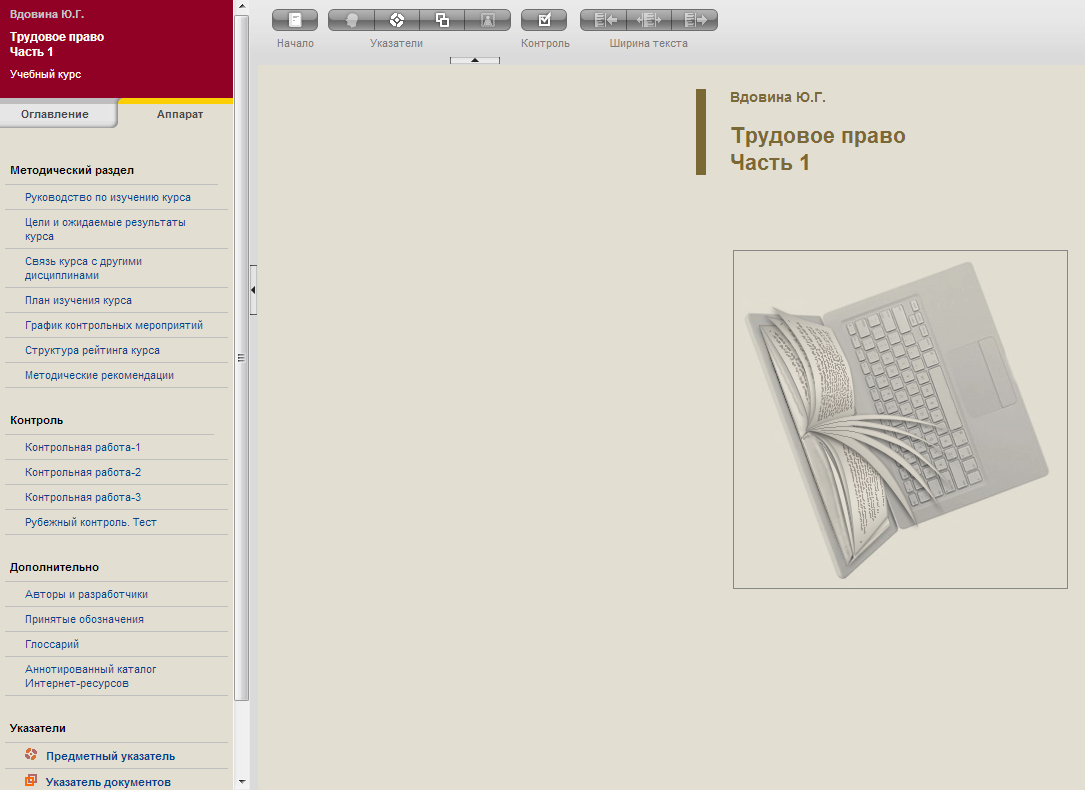Click the Начало toolbar label
Image resolution: width=1085 pixels, height=790 pixels.
click(x=295, y=44)
